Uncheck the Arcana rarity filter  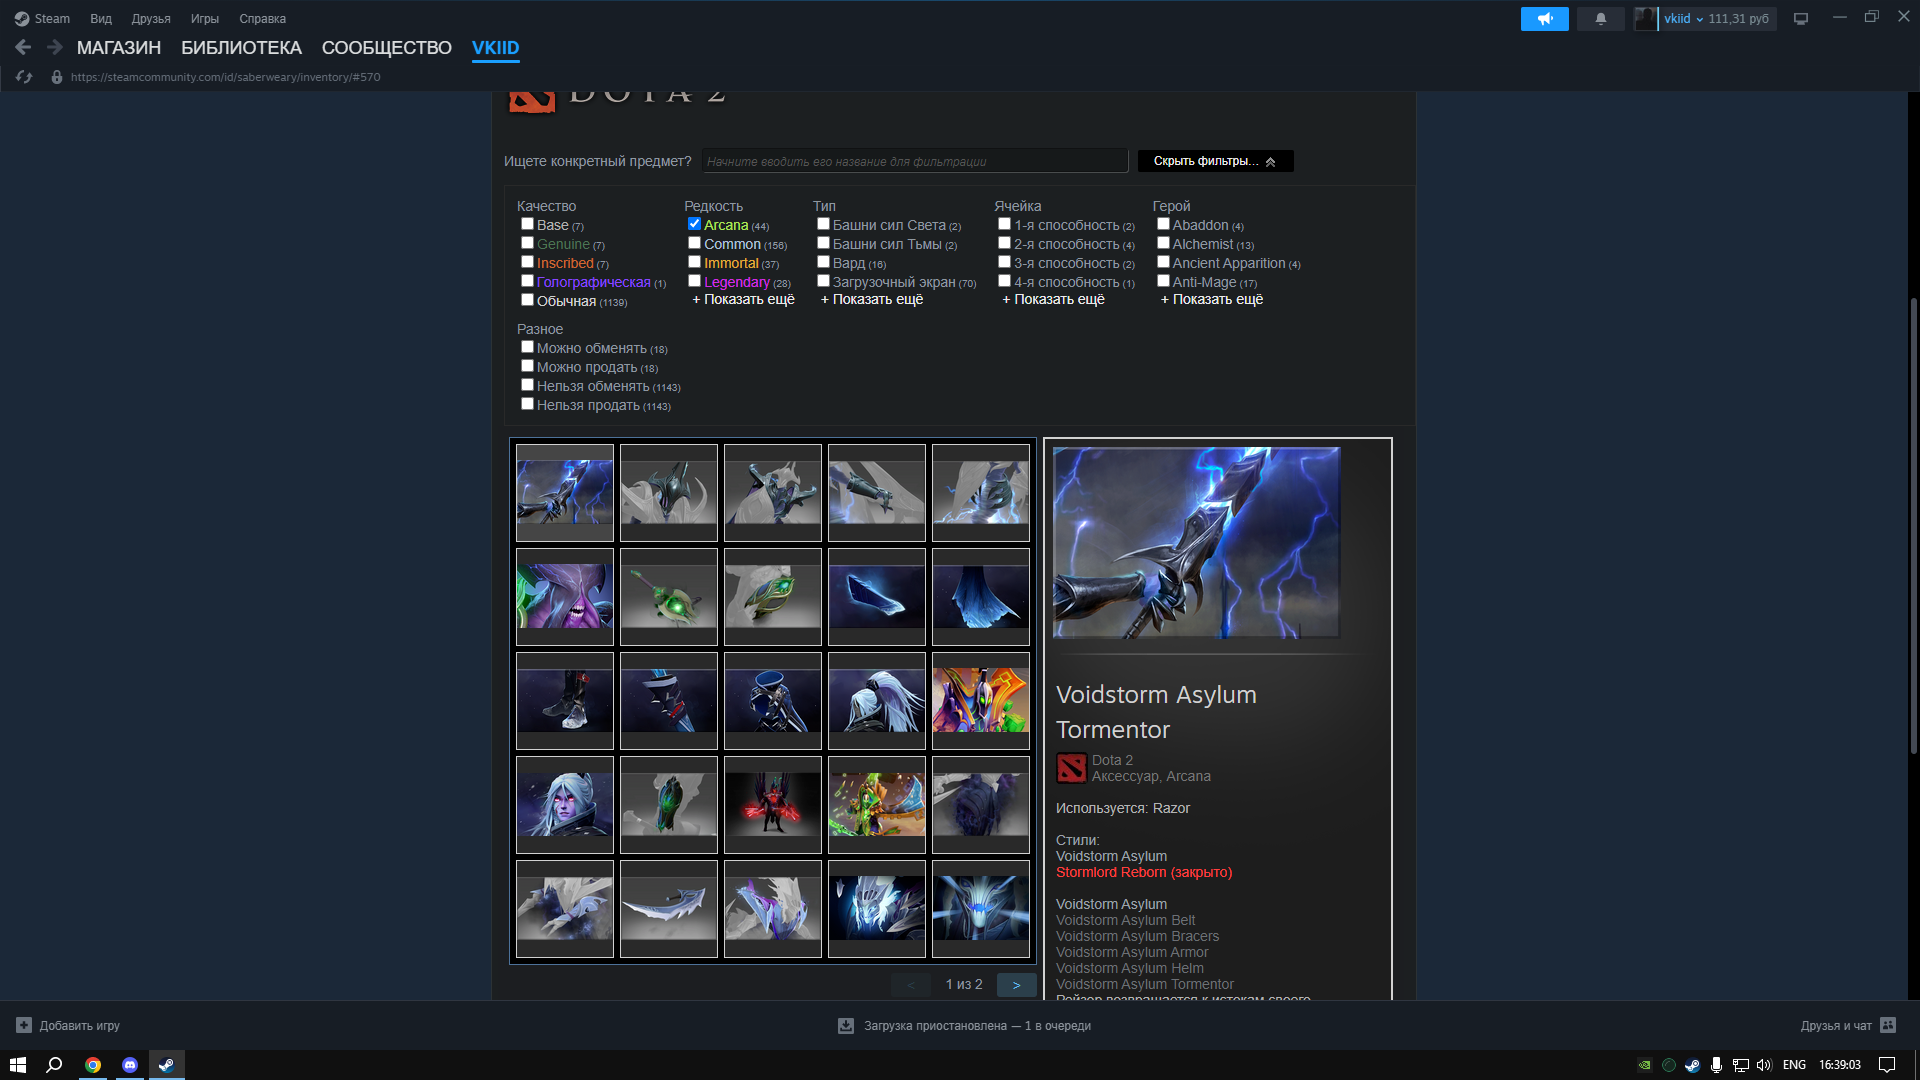(694, 224)
